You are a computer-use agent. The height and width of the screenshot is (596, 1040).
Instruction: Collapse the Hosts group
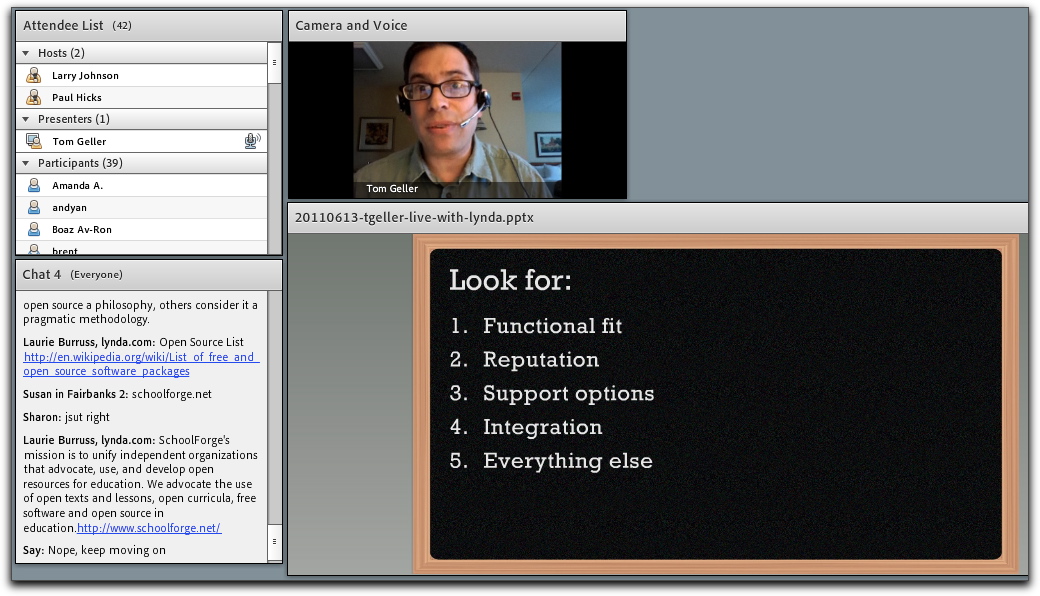point(26,53)
